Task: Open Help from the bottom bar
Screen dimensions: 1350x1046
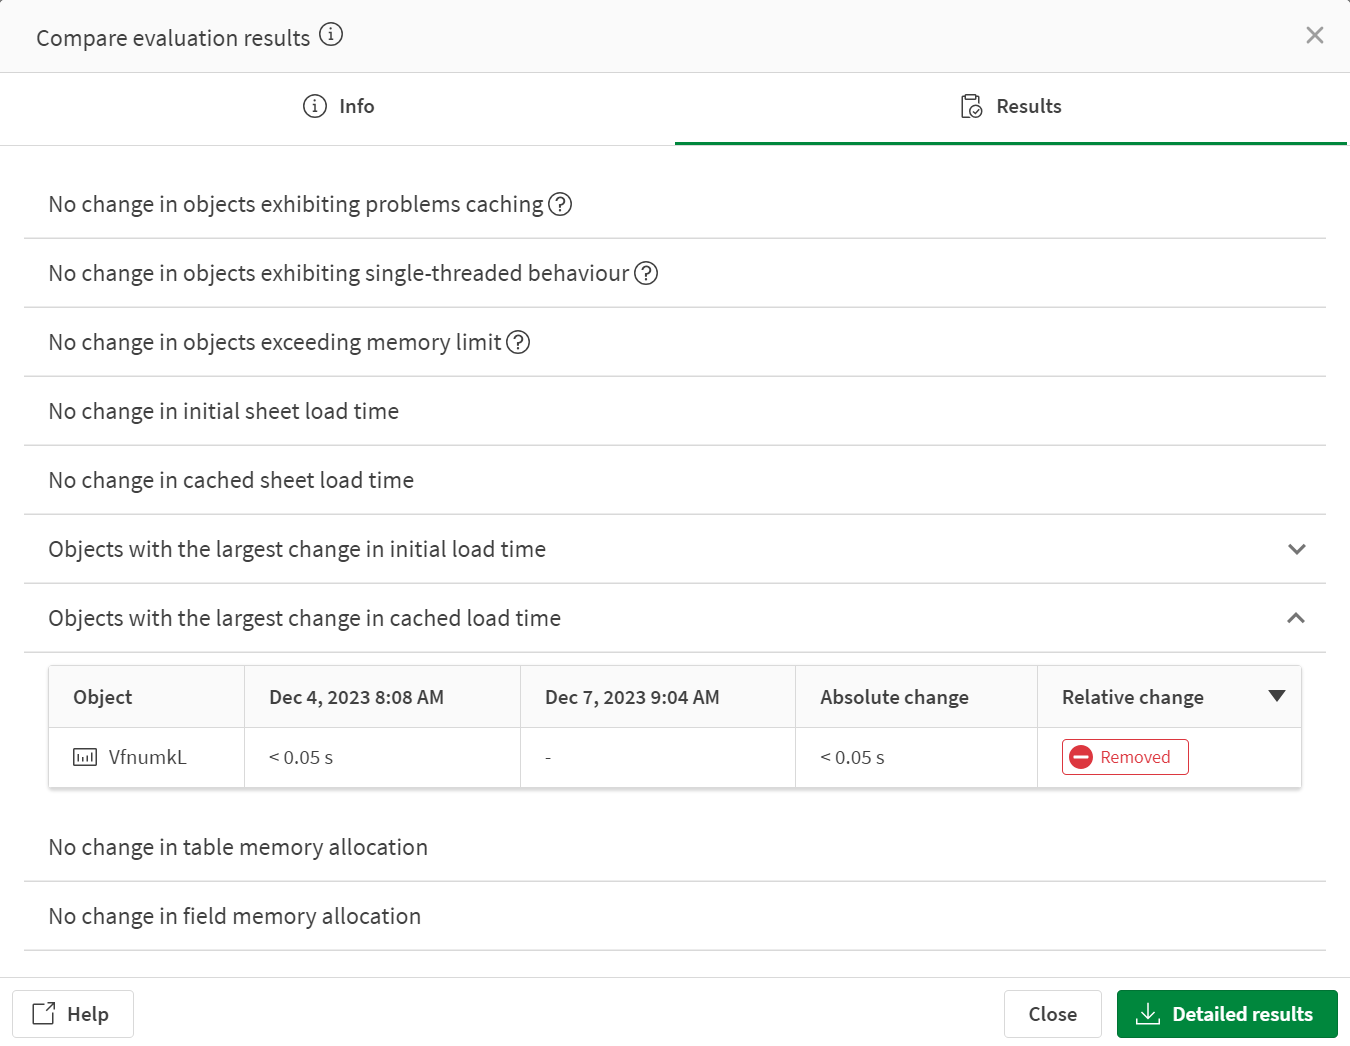Action: (x=72, y=1013)
